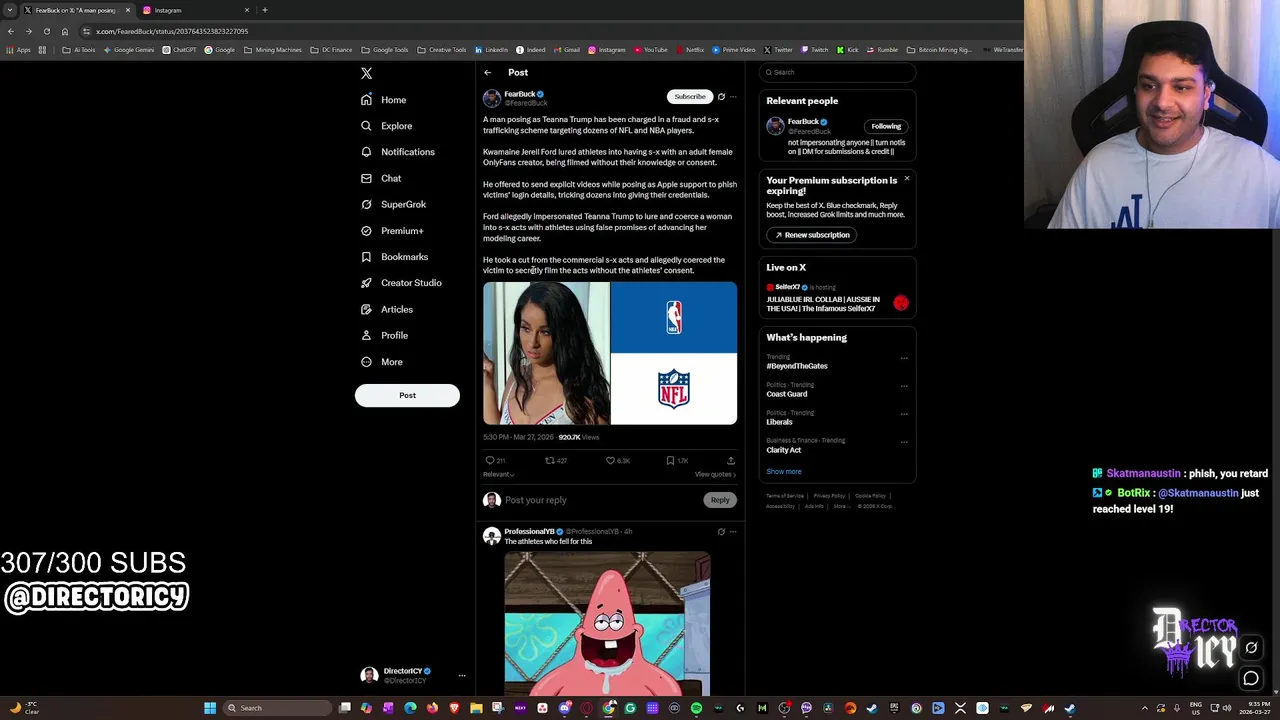The image size is (1280, 720).
Task: Open #BeyondTheGates trend
Action: 797,366
